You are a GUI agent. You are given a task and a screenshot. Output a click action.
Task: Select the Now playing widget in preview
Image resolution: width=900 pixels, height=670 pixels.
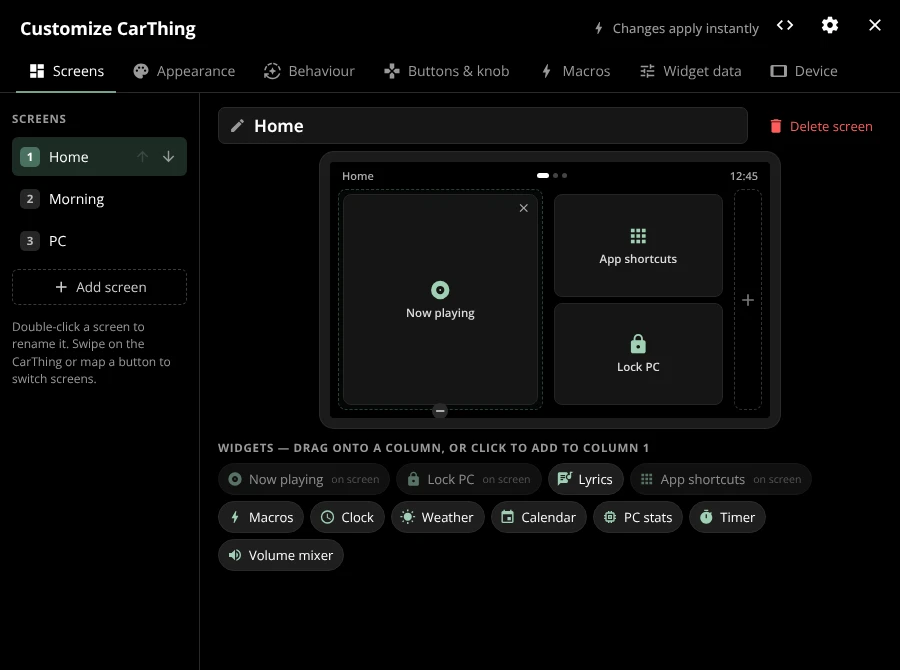click(x=440, y=300)
